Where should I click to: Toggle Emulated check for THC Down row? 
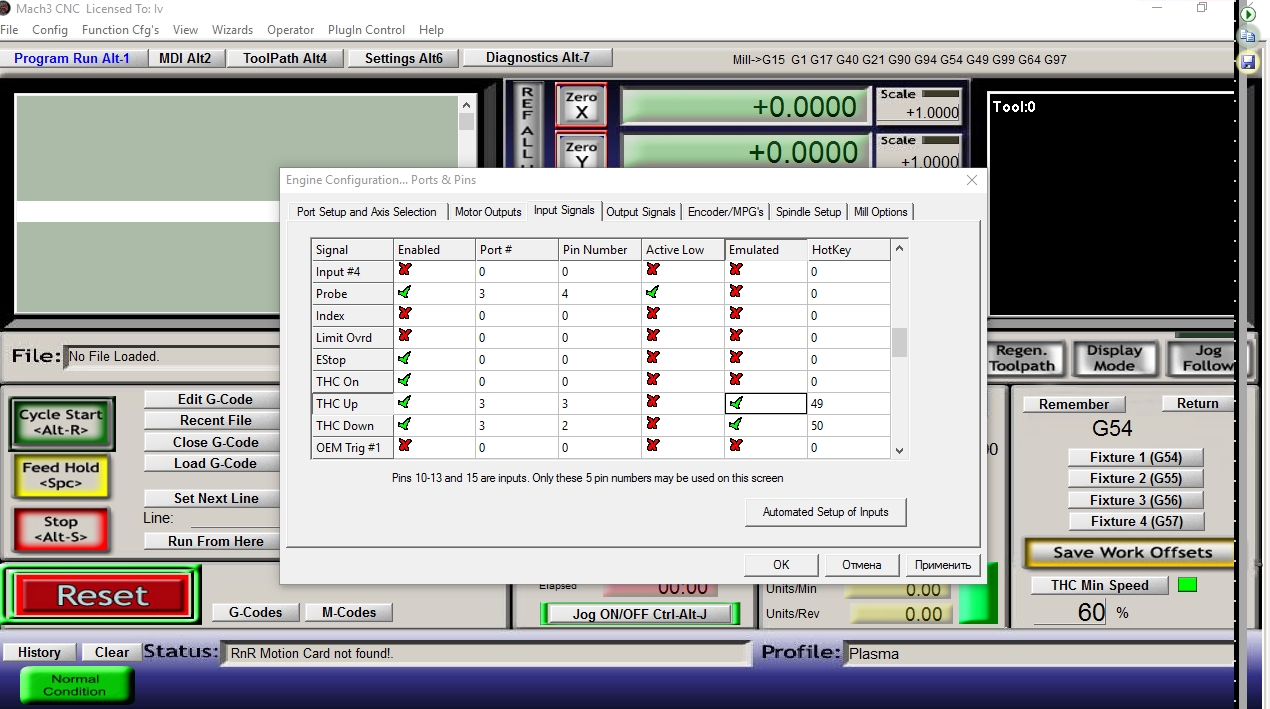[736, 425]
